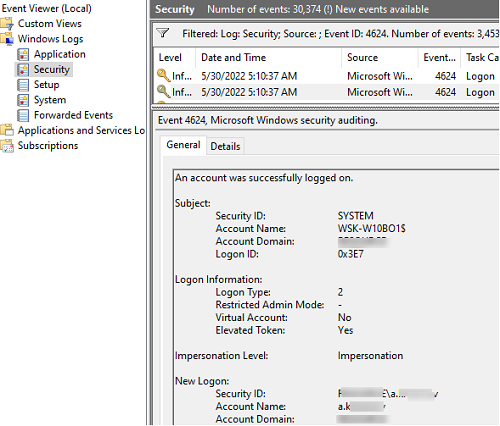Open Custom Views in the tree

[x=50, y=24]
